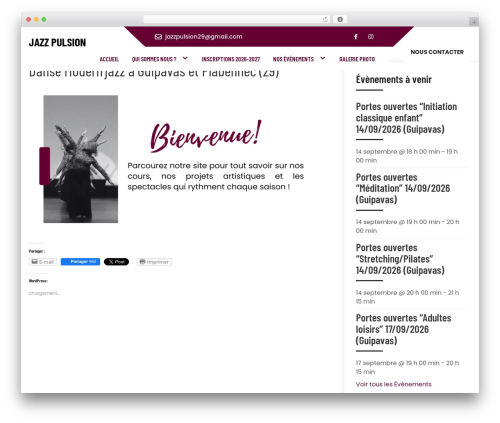Click the Bienvenue! heading graphic
The height and width of the screenshot is (423, 500).
[x=206, y=136]
